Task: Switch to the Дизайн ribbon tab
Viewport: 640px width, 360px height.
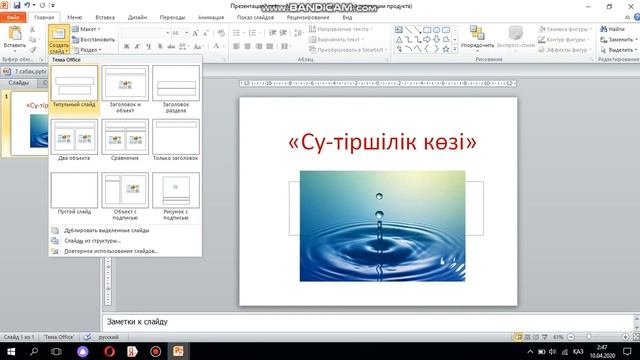Action: 137,18
